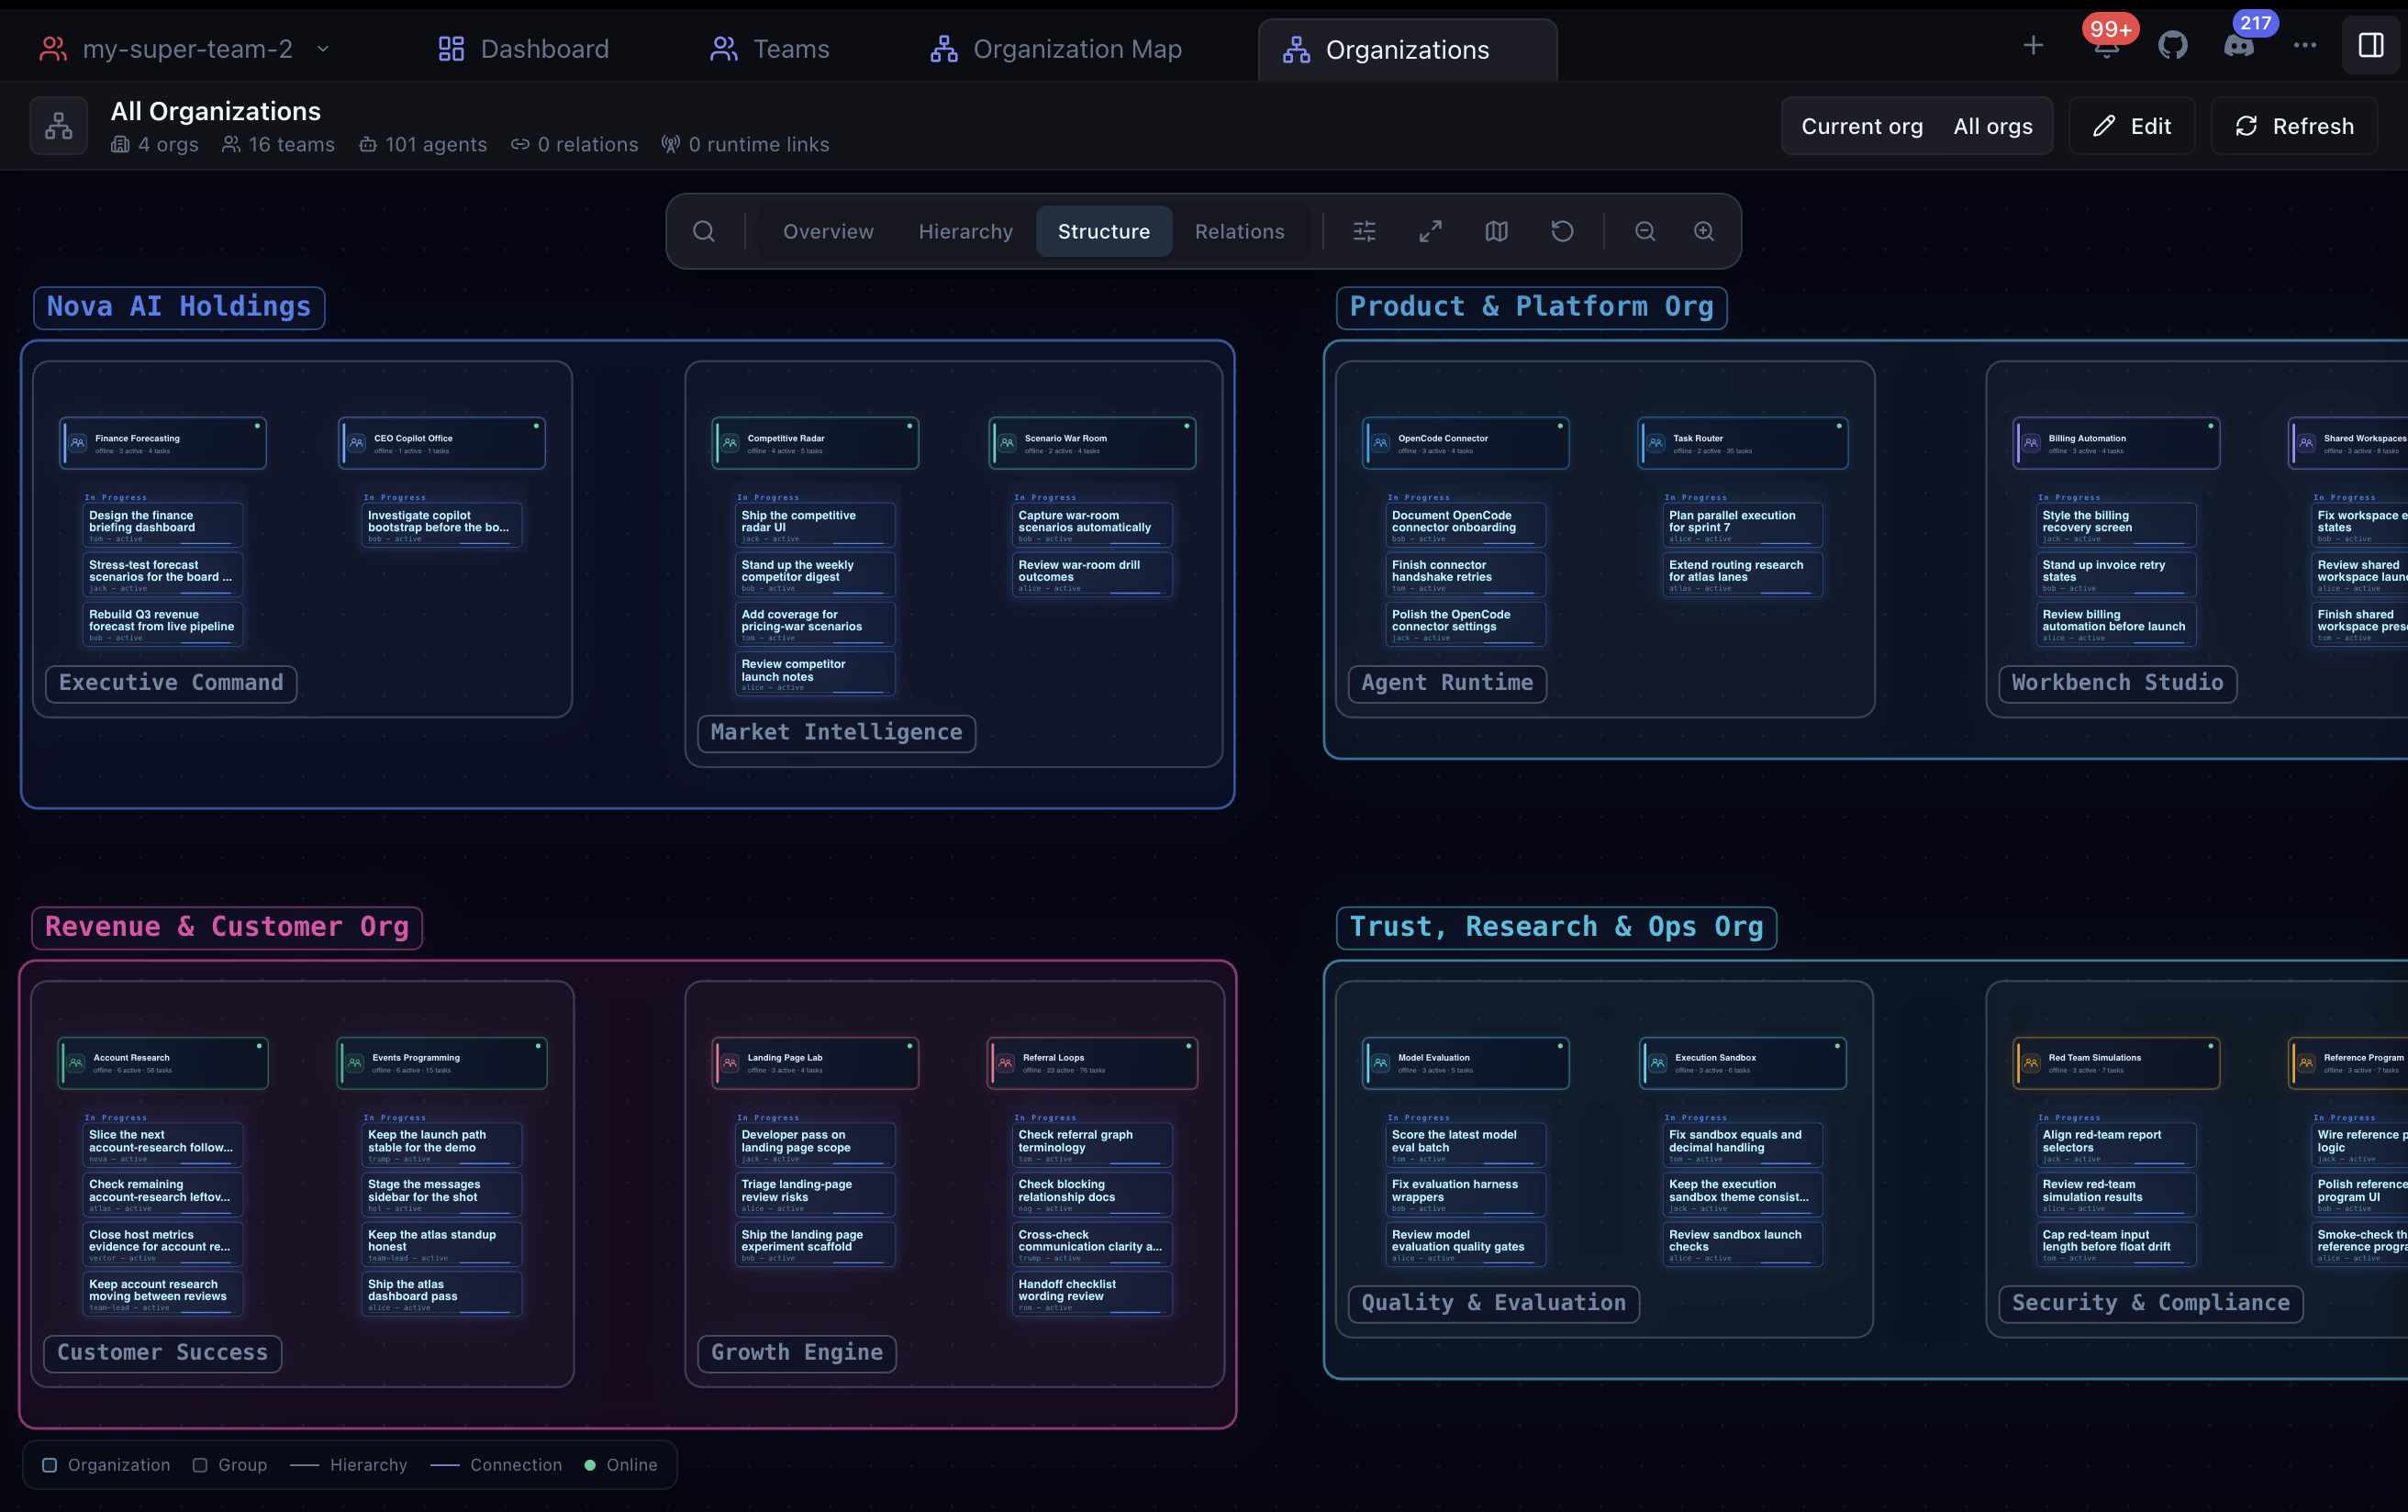Select the Structure view
This screenshot has height=1512, width=2408.
point(1104,231)
